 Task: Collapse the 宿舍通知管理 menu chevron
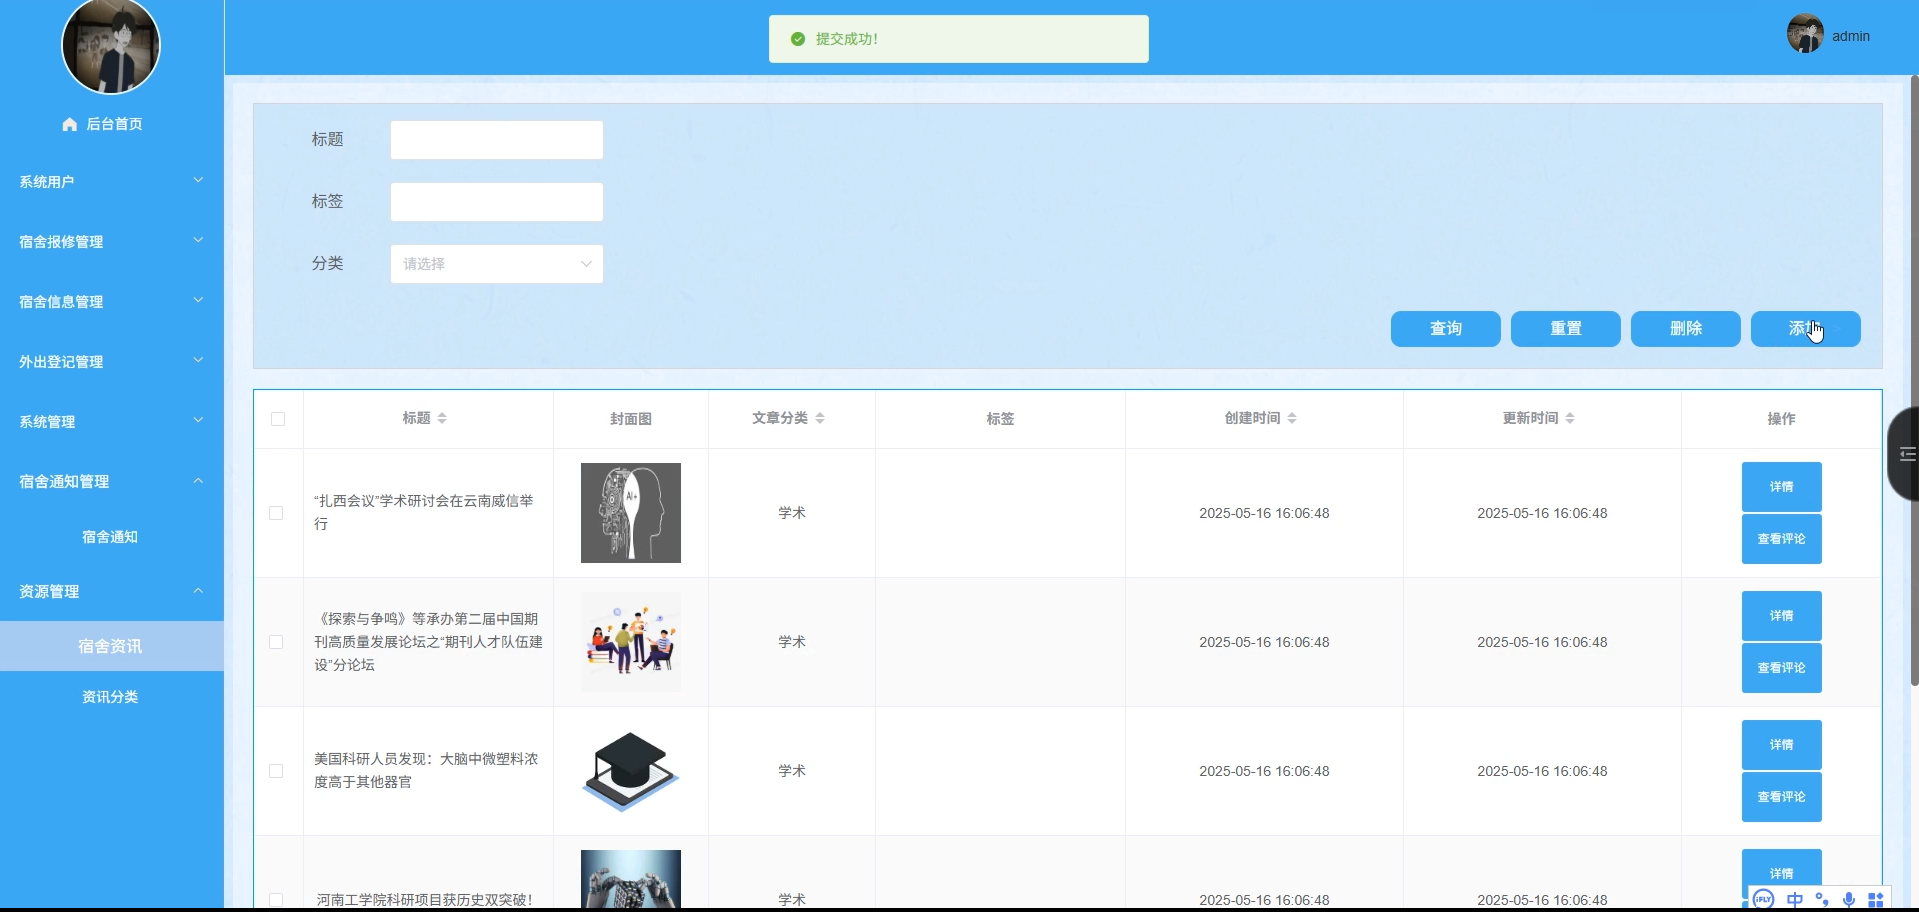198,481
